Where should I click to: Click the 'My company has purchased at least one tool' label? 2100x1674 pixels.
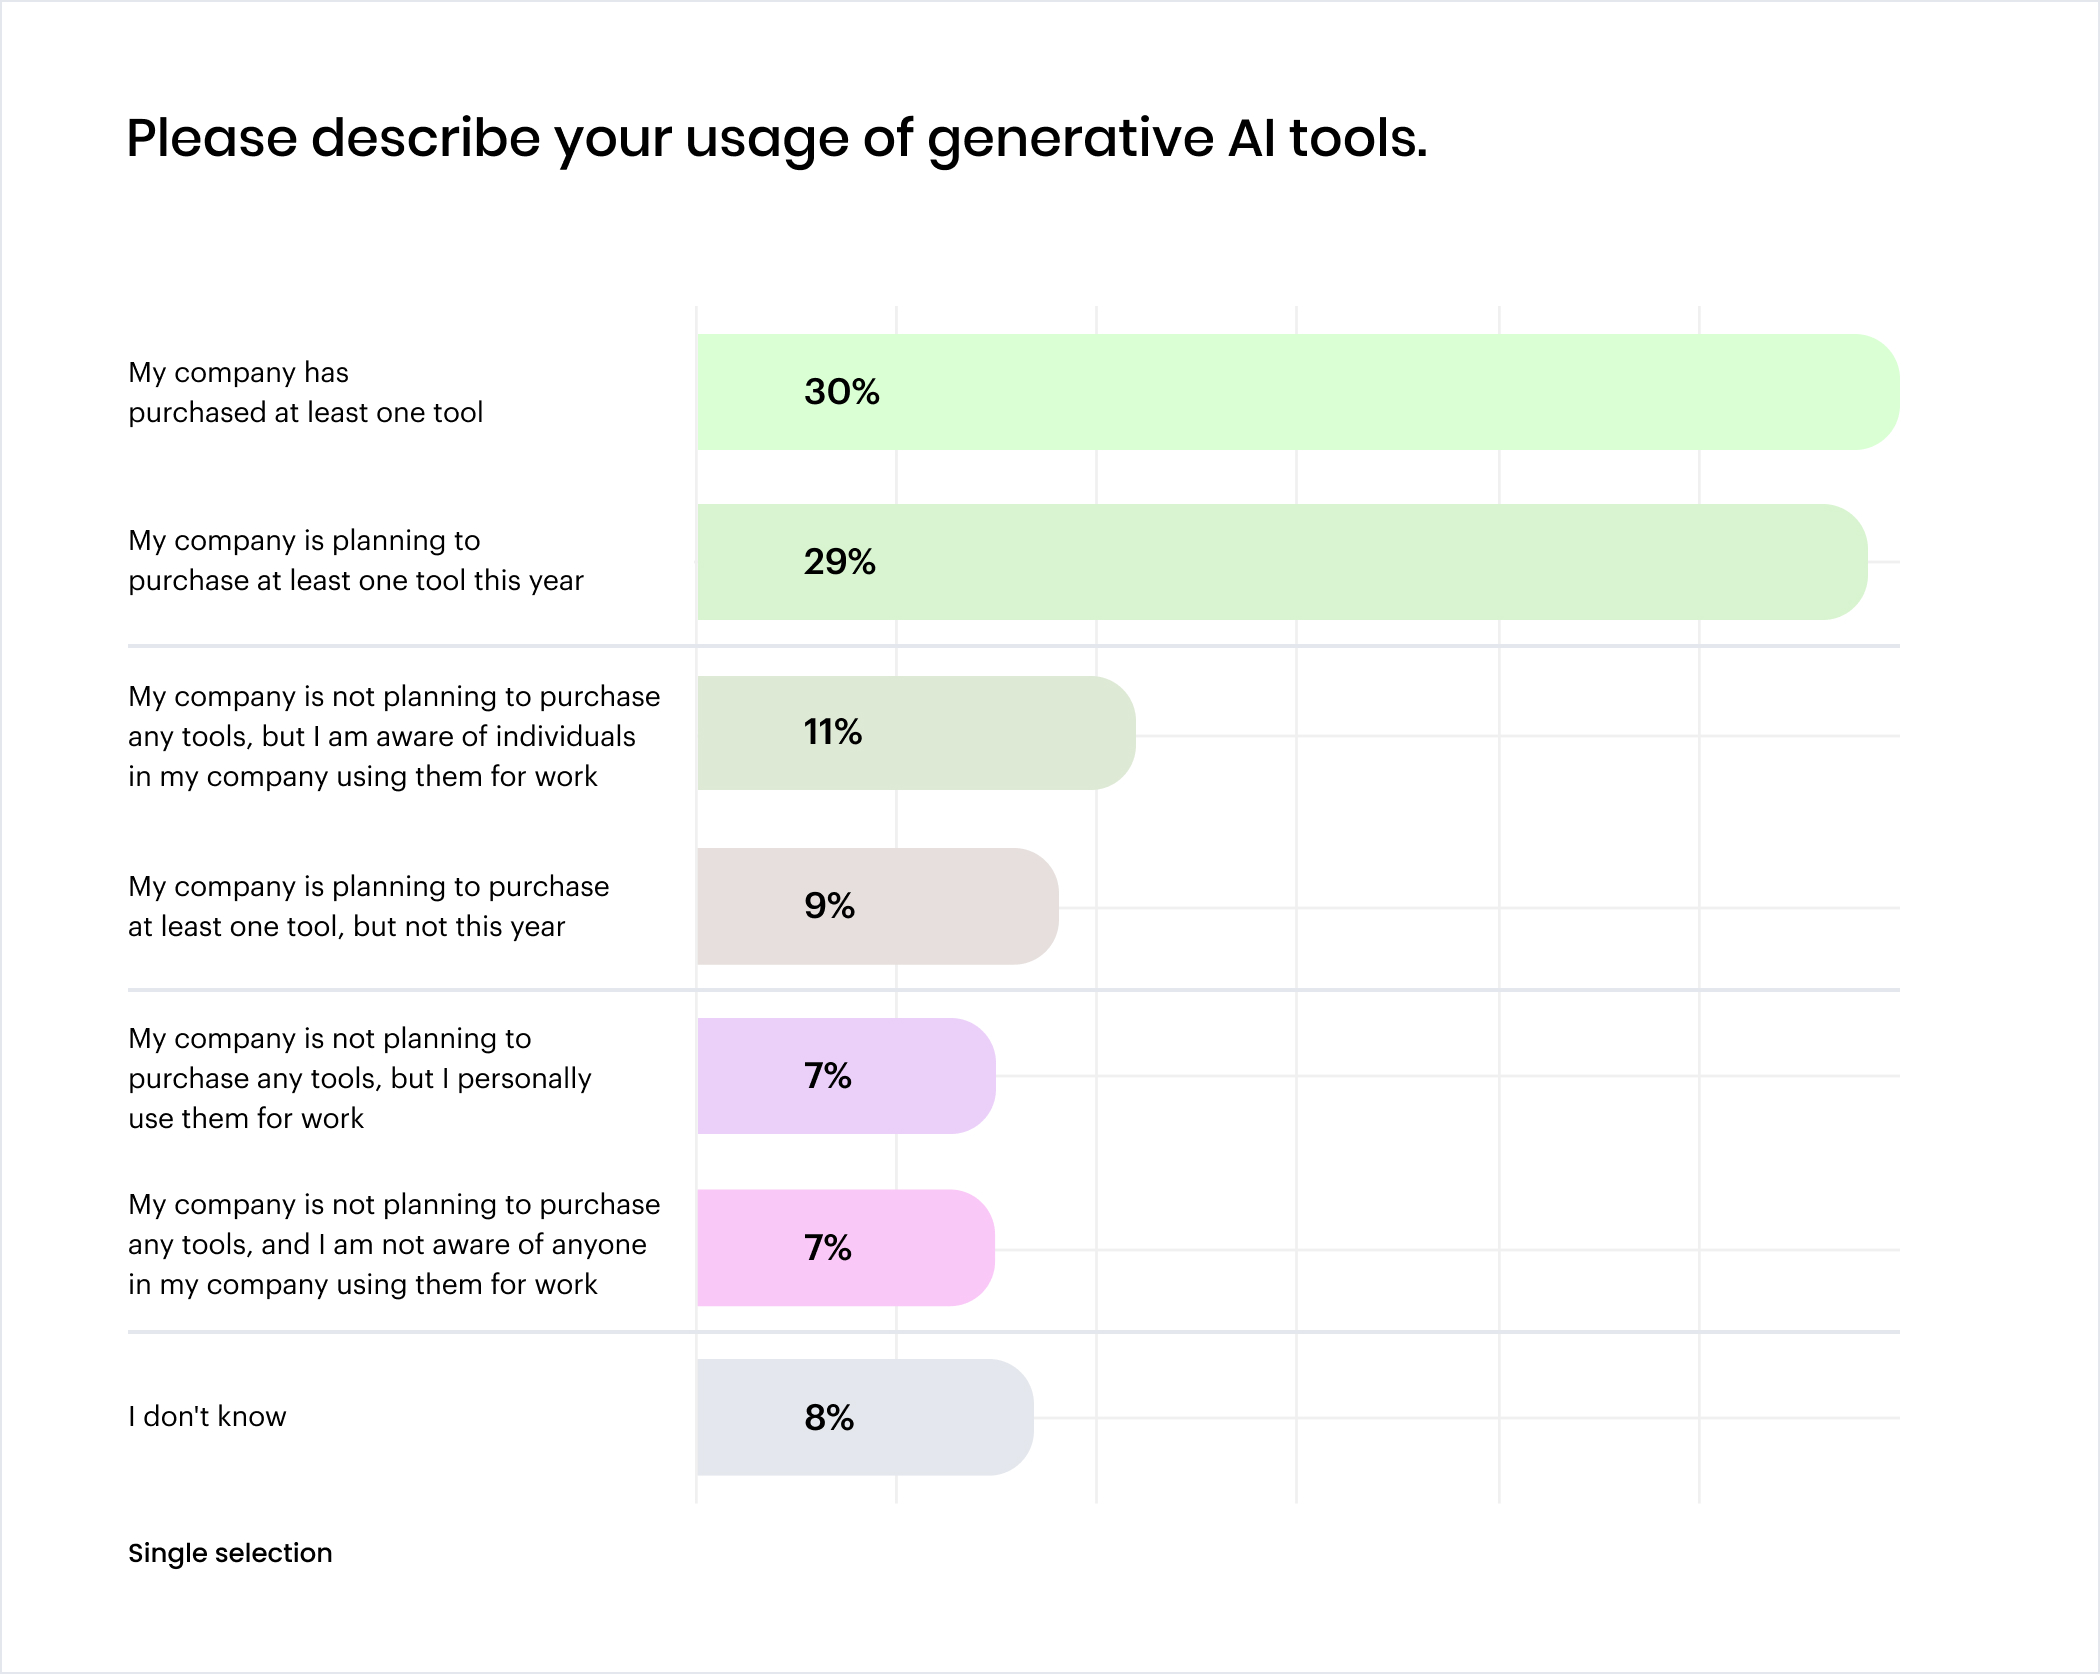click(305, 392)
